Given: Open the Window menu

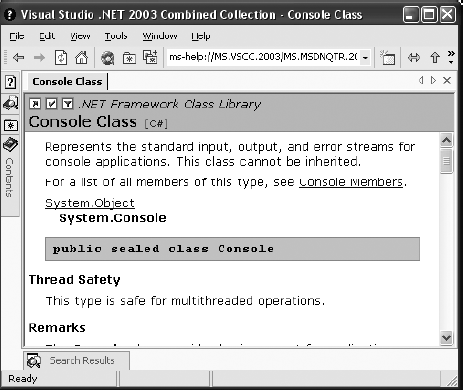Looking at the screenshot, I should [x=160, y=36].
